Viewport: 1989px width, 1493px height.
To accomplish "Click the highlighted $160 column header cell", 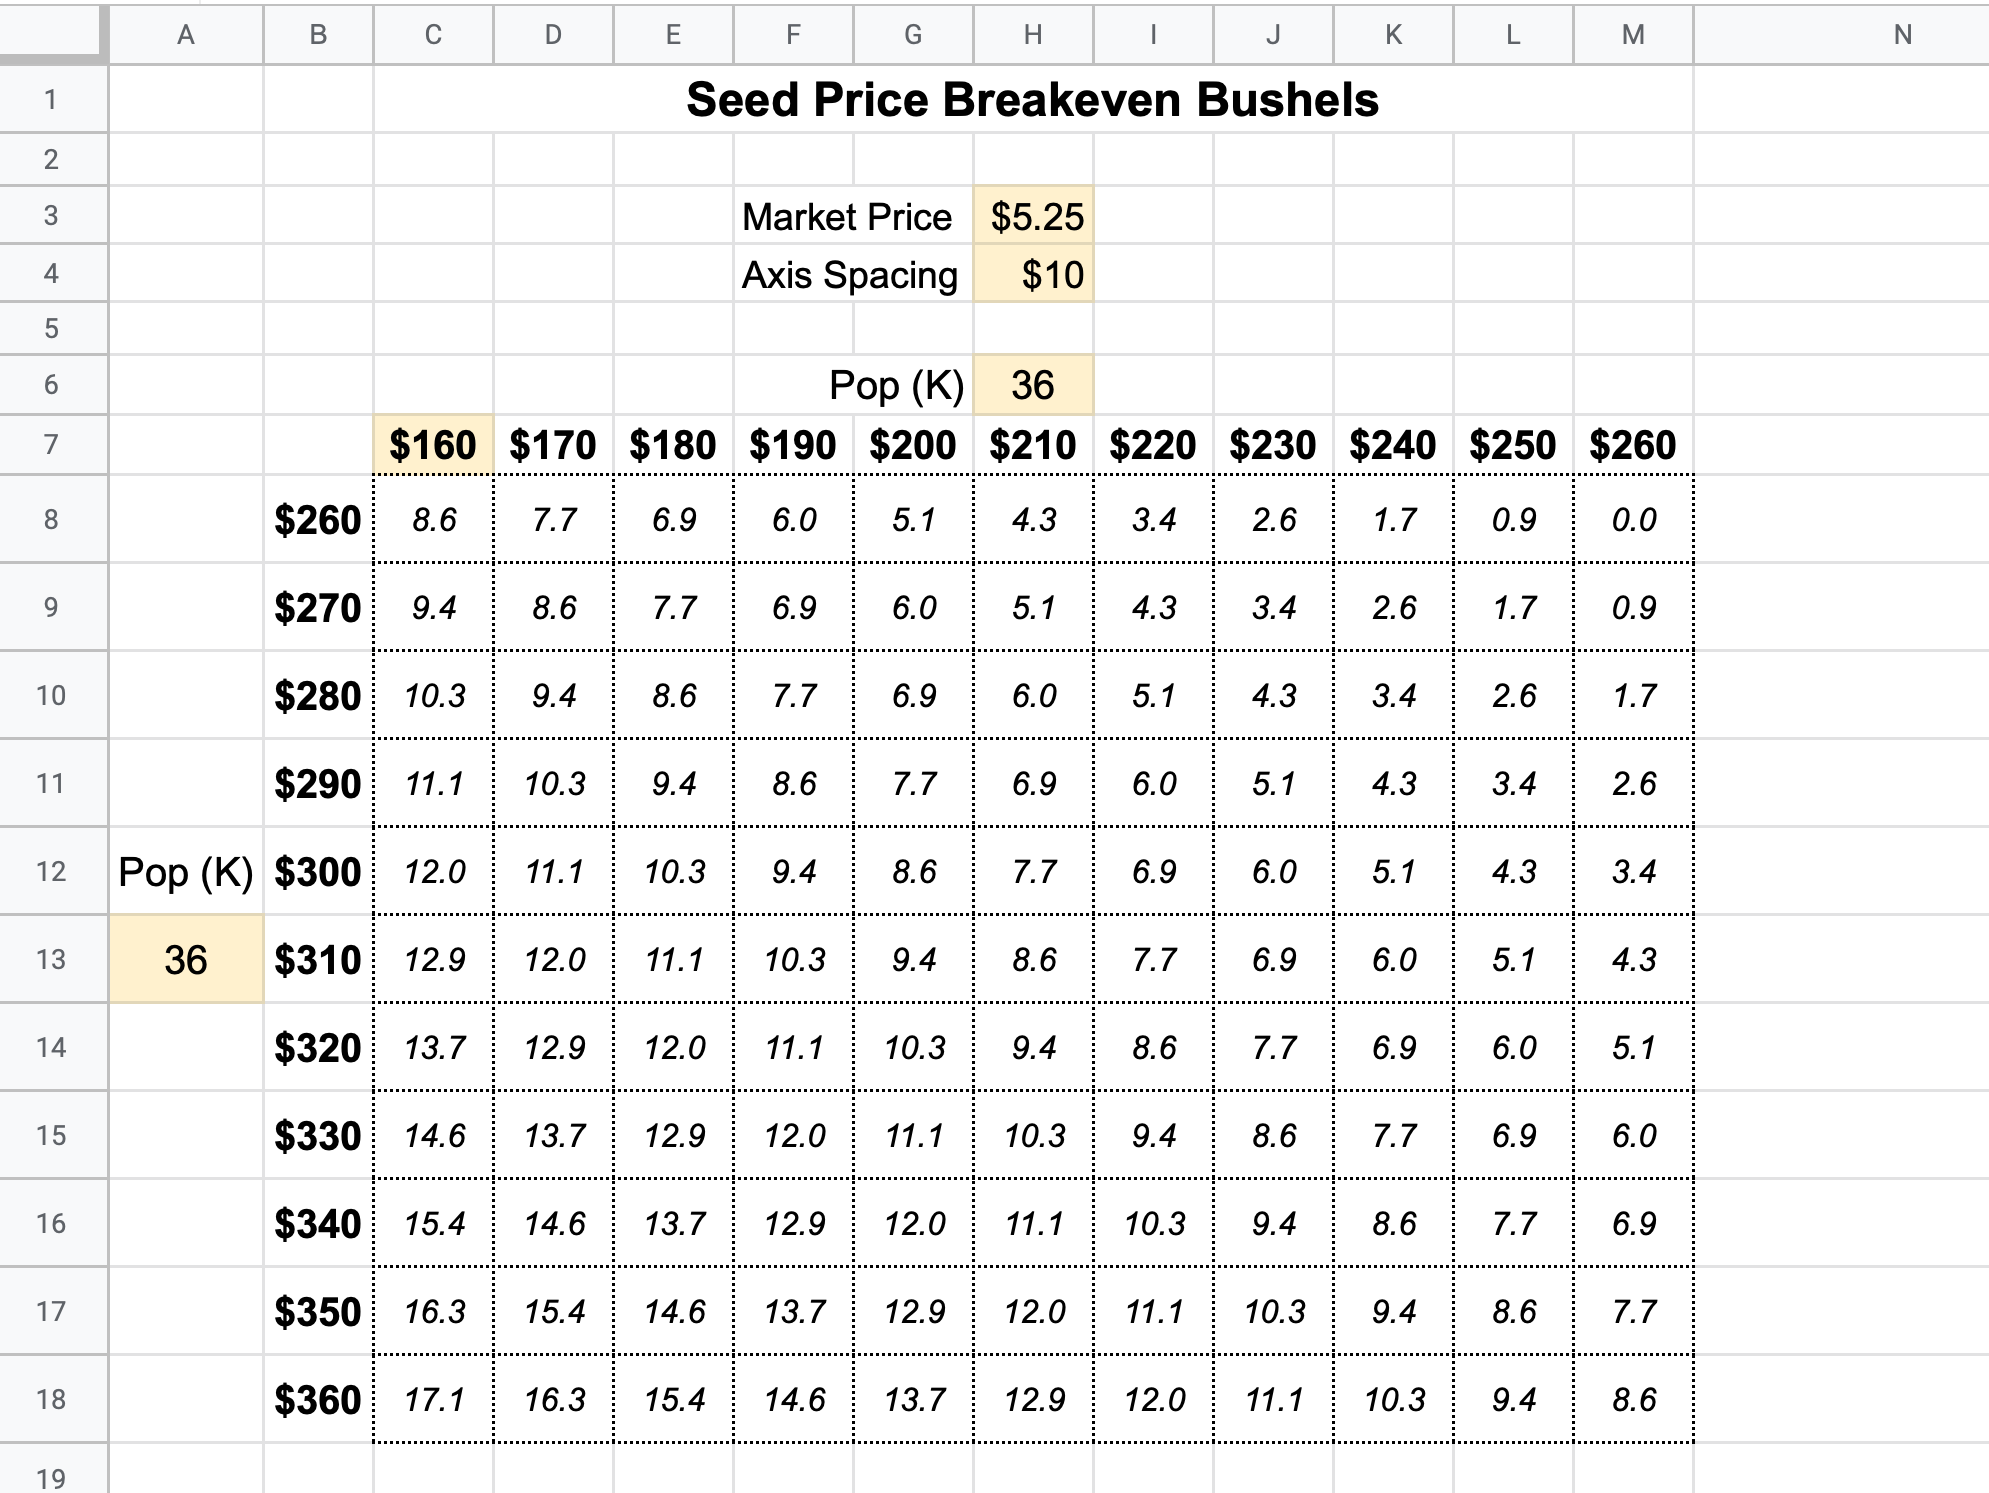I will [x=432, y=444].
